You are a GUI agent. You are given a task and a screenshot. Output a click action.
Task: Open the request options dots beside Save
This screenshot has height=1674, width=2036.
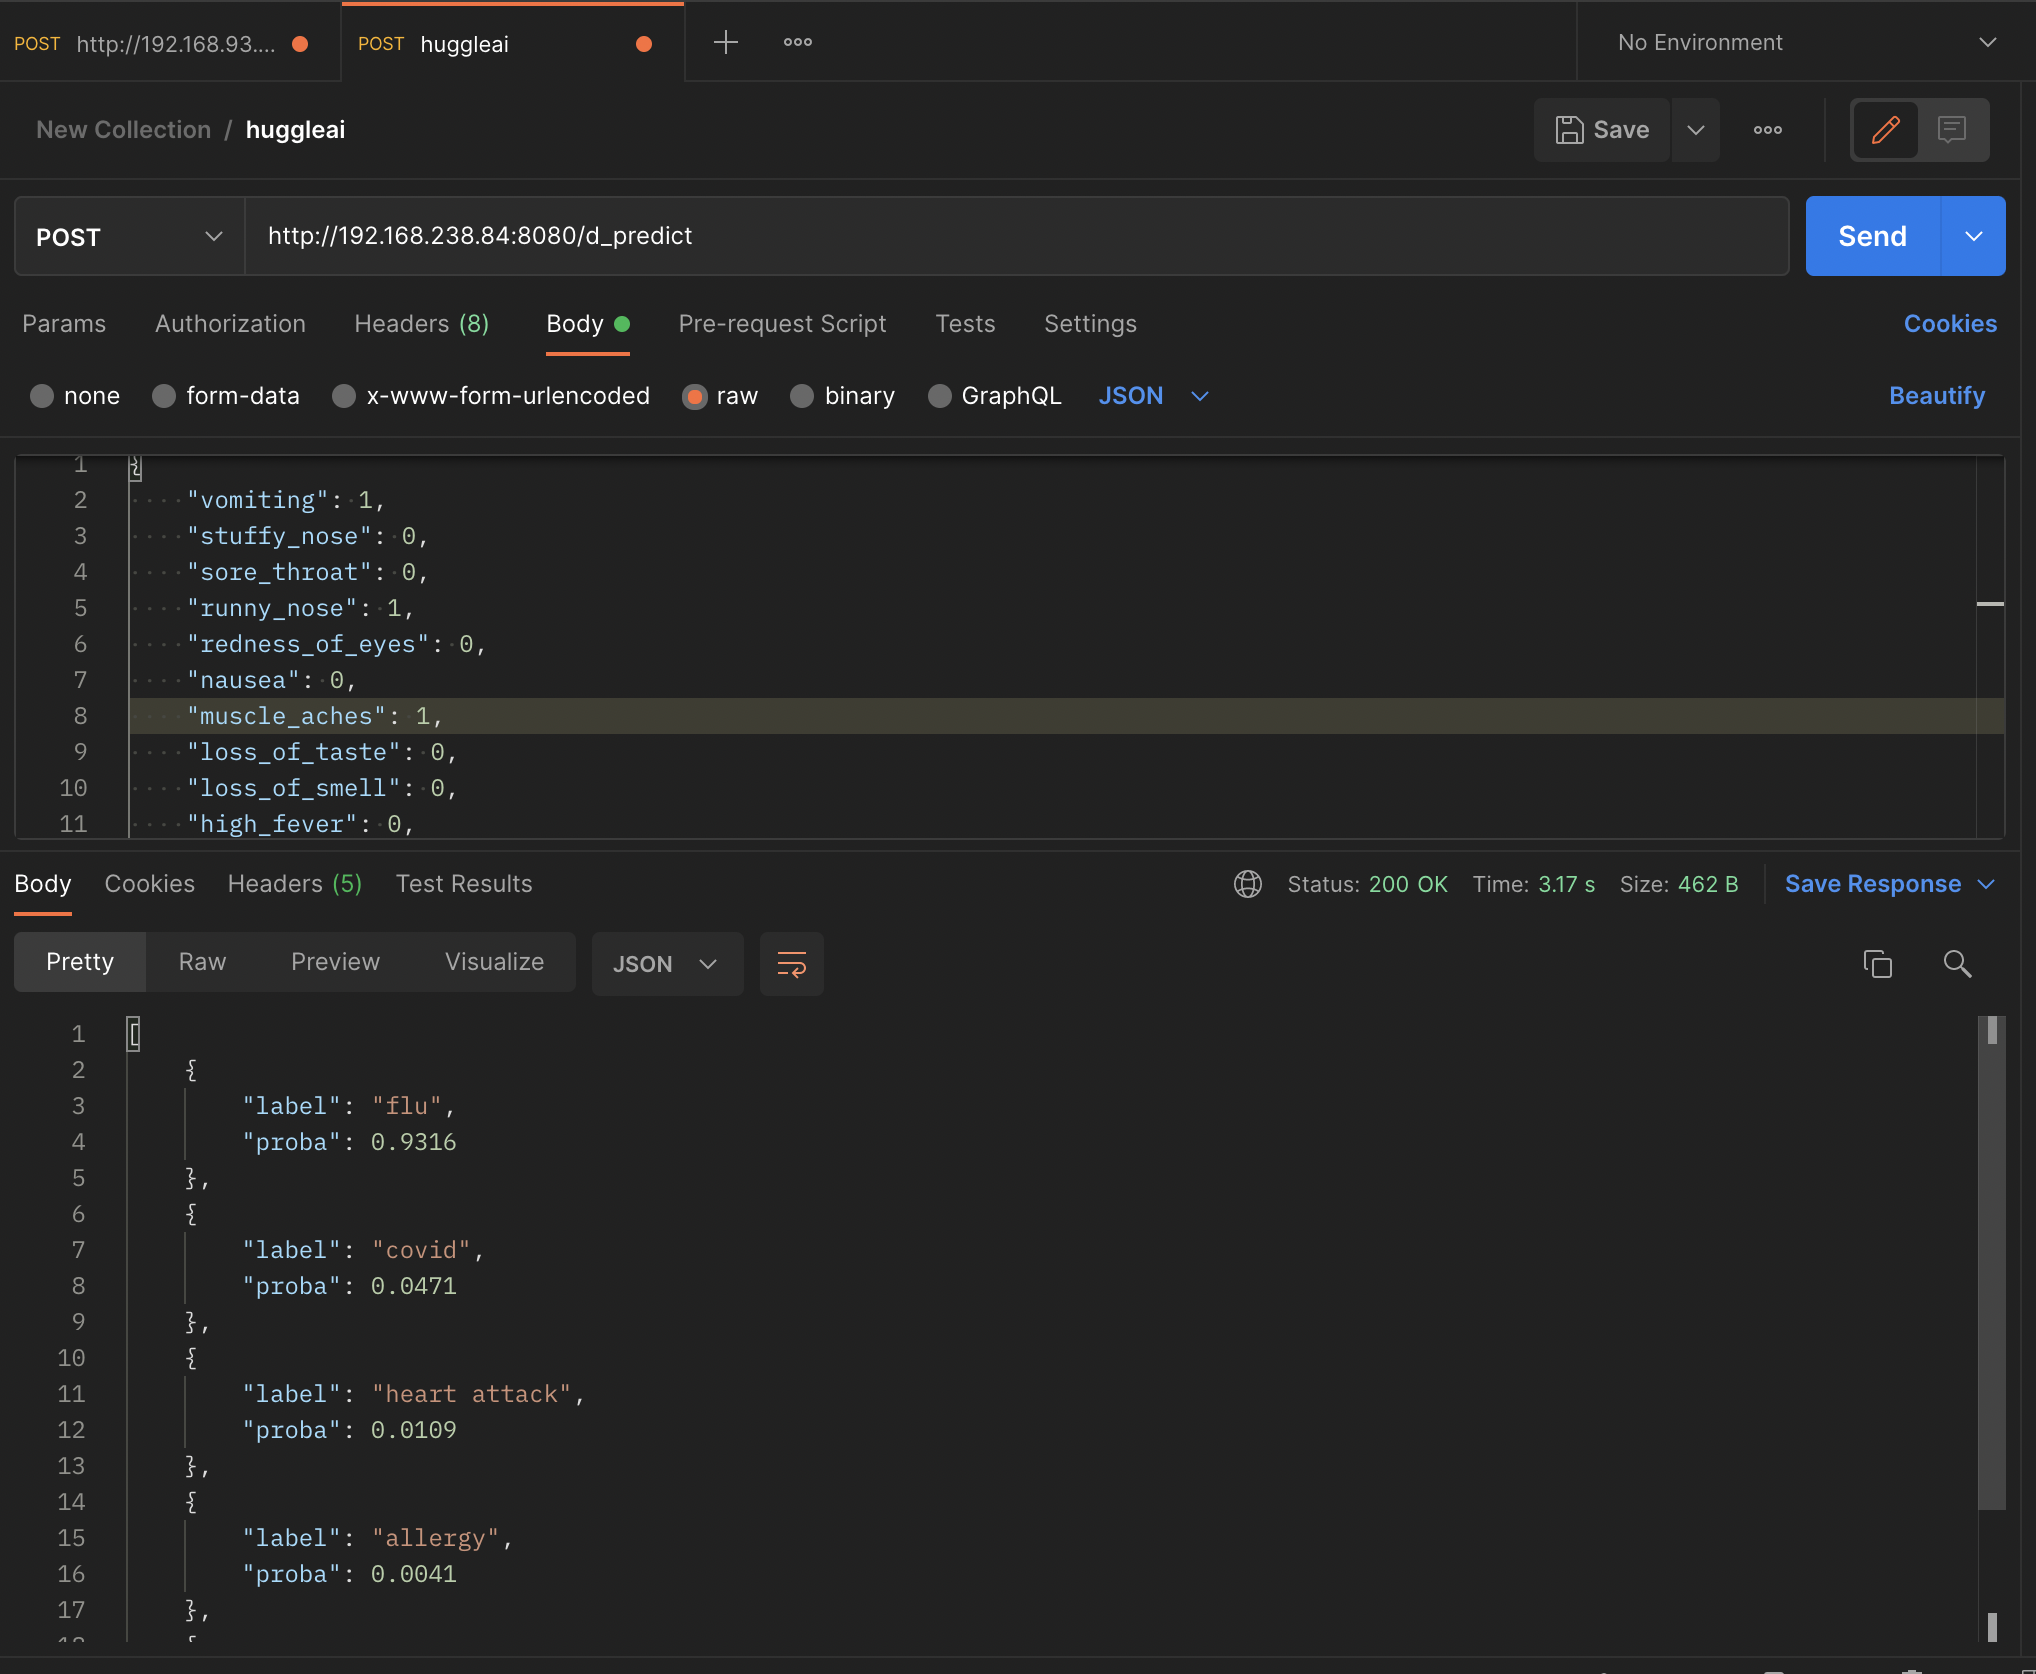(x=1767, y=130)
